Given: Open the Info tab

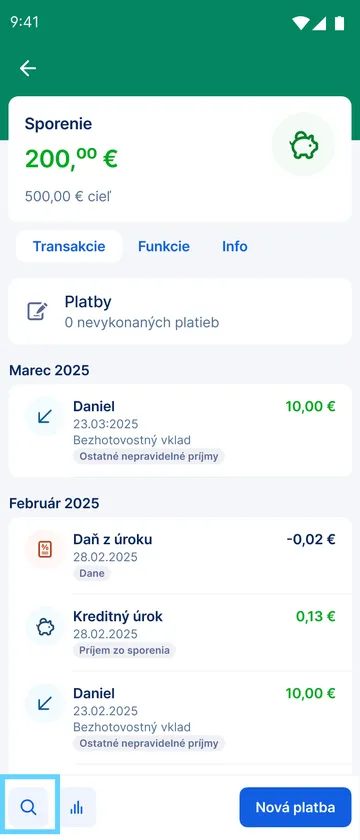Looking at the screenshot, I should 235,246.
